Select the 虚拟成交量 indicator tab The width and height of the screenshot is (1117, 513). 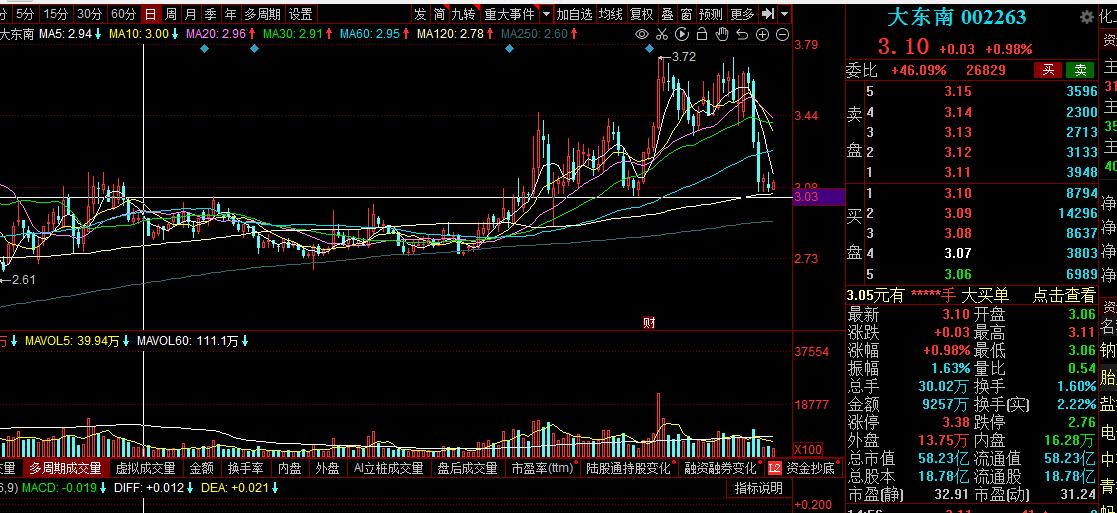(x=145, y=468)
